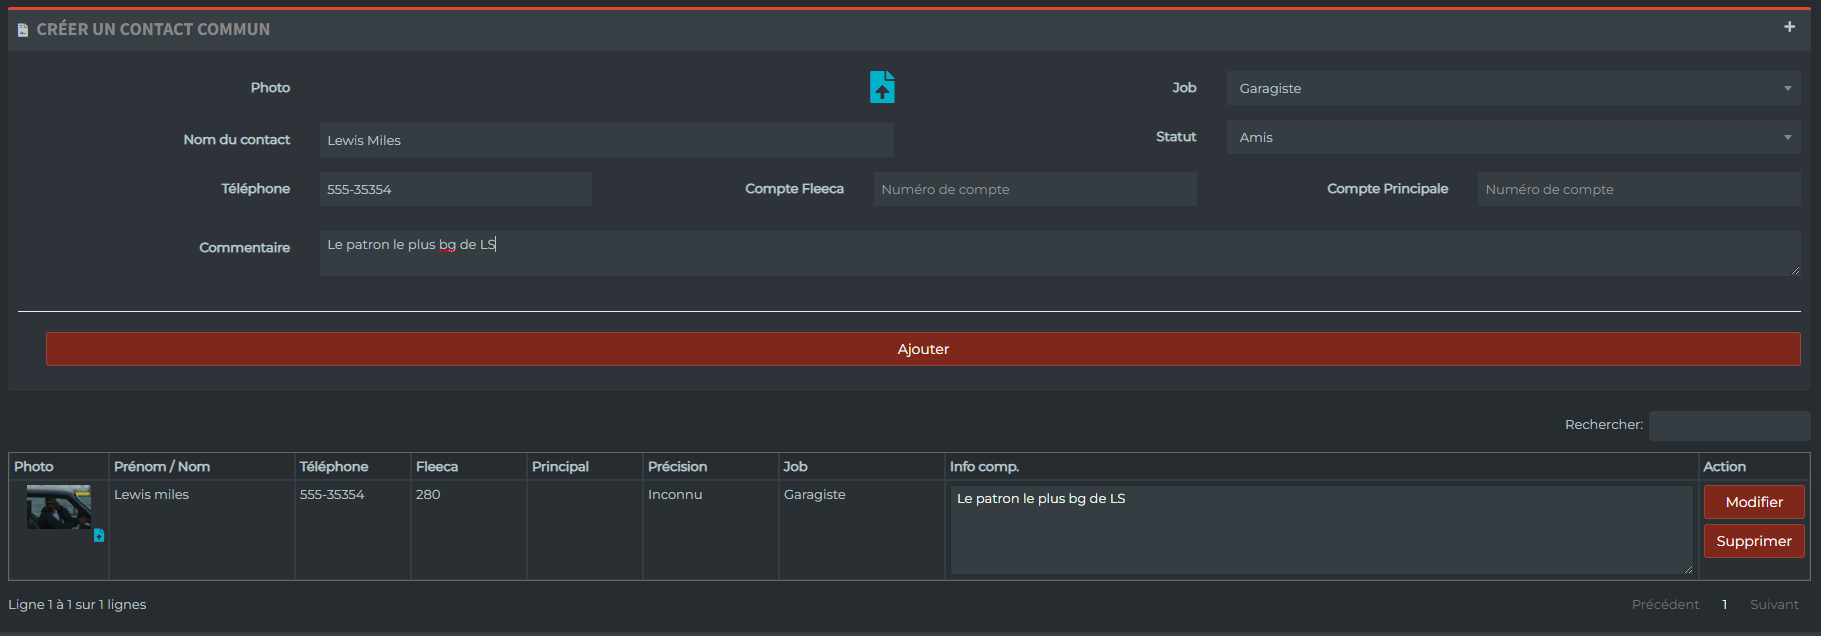
Task: Click the Compte Fleeca account field
Action: pyautogui.click(x=1035, y=189)
